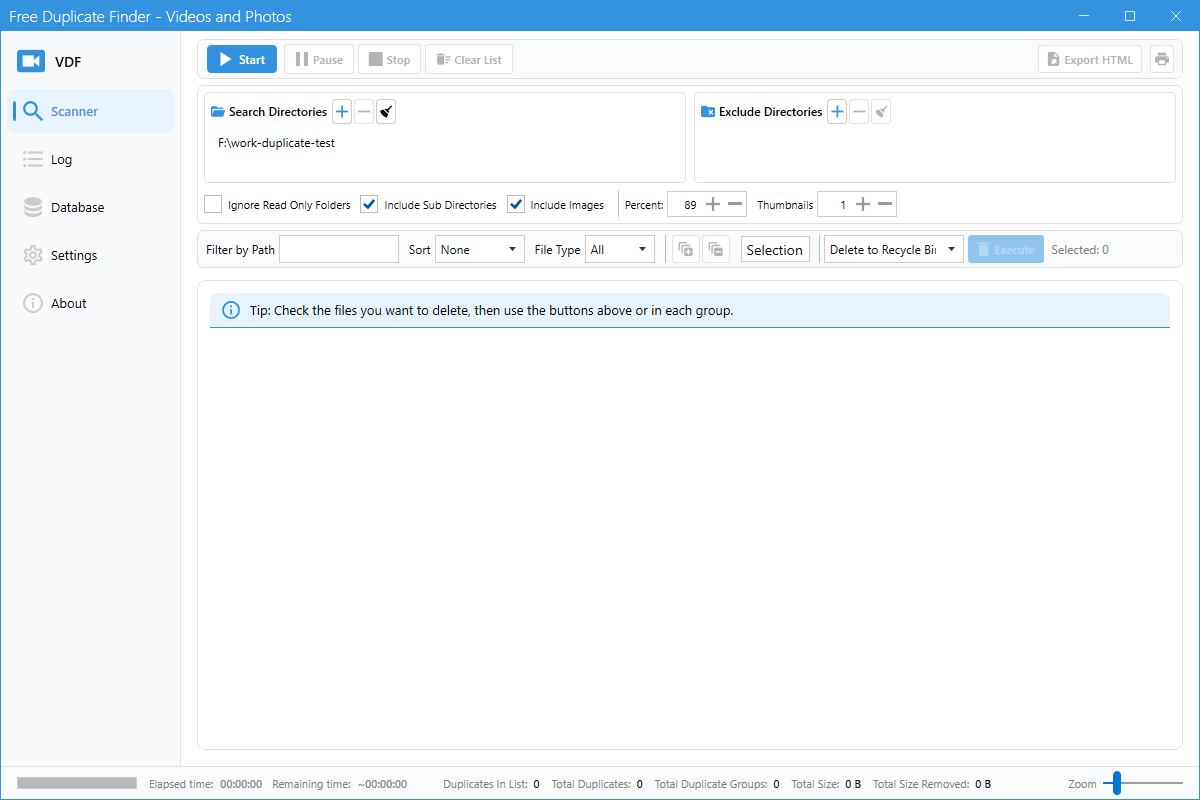Image resolution: width=1200 pixels, height=800 pixels.
Task: Open the Sort dropdown
Action: point(480,250)
